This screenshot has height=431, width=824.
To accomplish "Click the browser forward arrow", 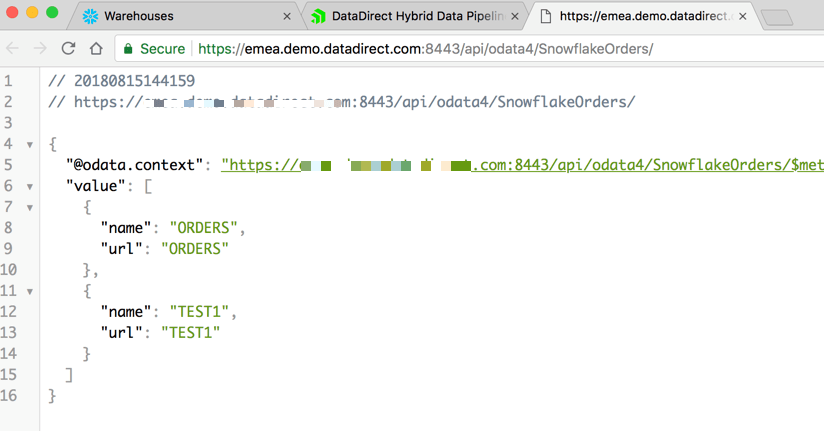I will tap(40, 49).
